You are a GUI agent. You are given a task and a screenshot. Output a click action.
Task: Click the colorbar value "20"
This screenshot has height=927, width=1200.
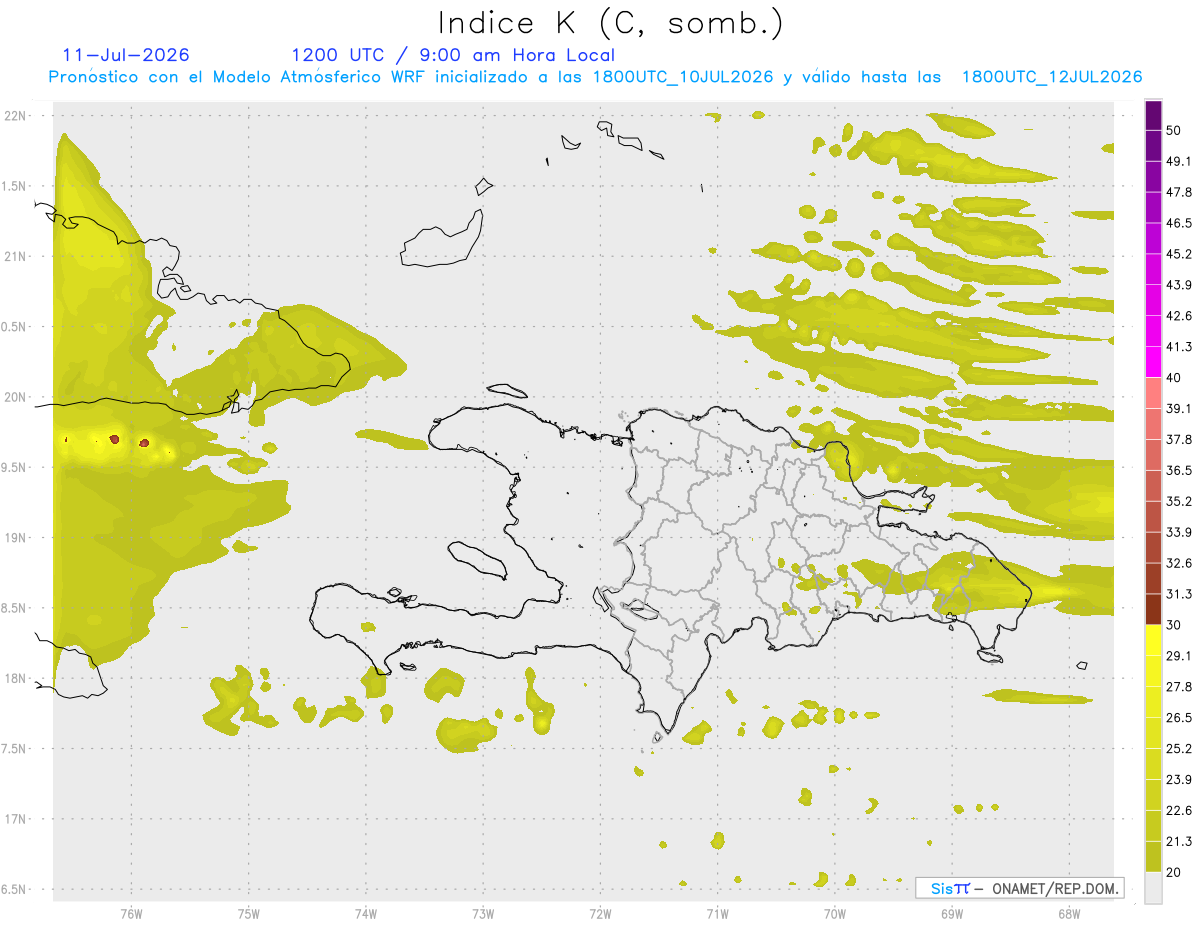pyautogui.click(x=1174, y=873)
